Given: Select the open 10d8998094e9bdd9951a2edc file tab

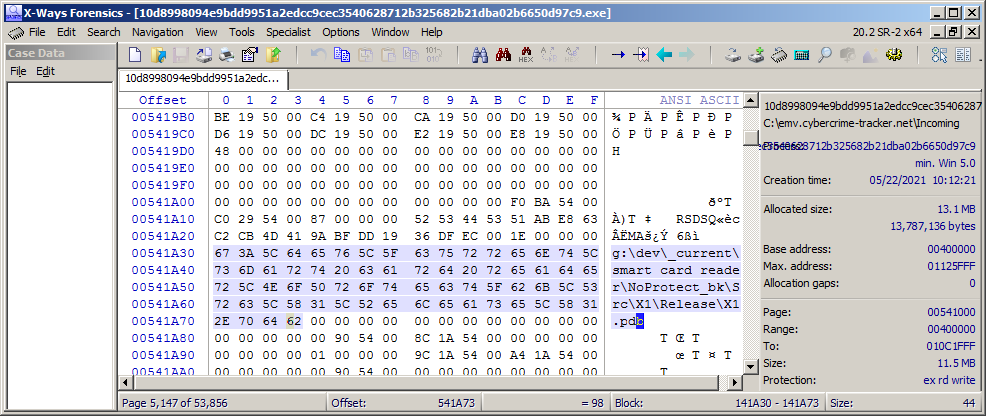Looking at the screenshot, I should point(202,78).
